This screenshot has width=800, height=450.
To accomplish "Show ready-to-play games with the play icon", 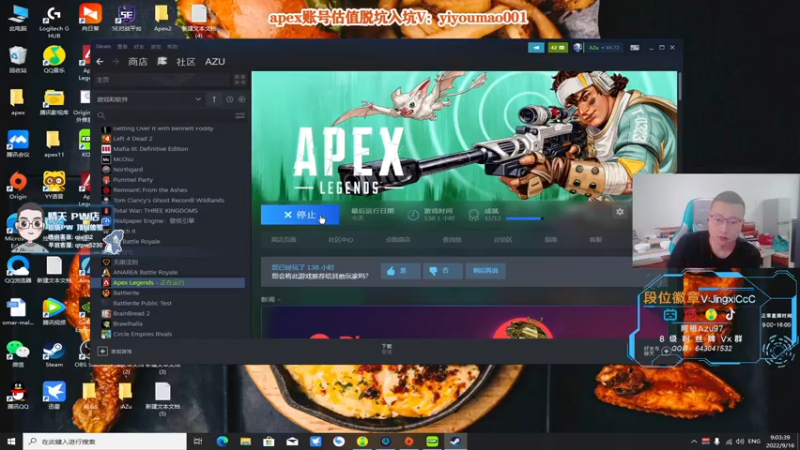I will pyautogui.click(x=241, y=99).
